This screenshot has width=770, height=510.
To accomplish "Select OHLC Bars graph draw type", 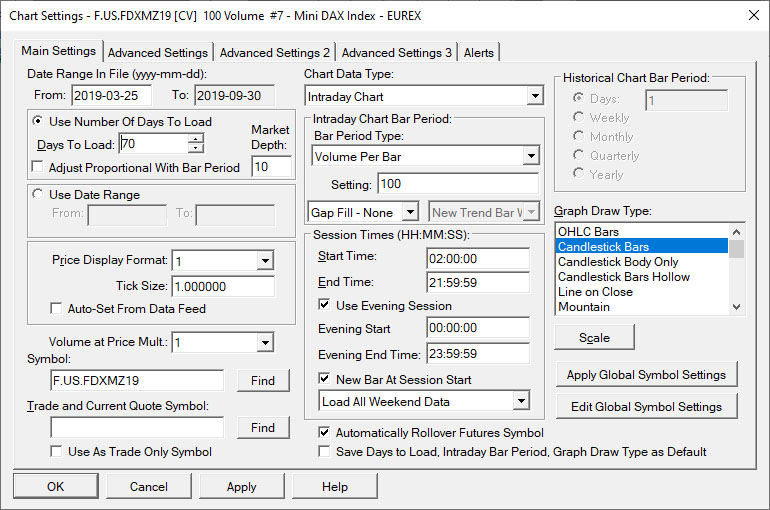I will tap(642, 231).
